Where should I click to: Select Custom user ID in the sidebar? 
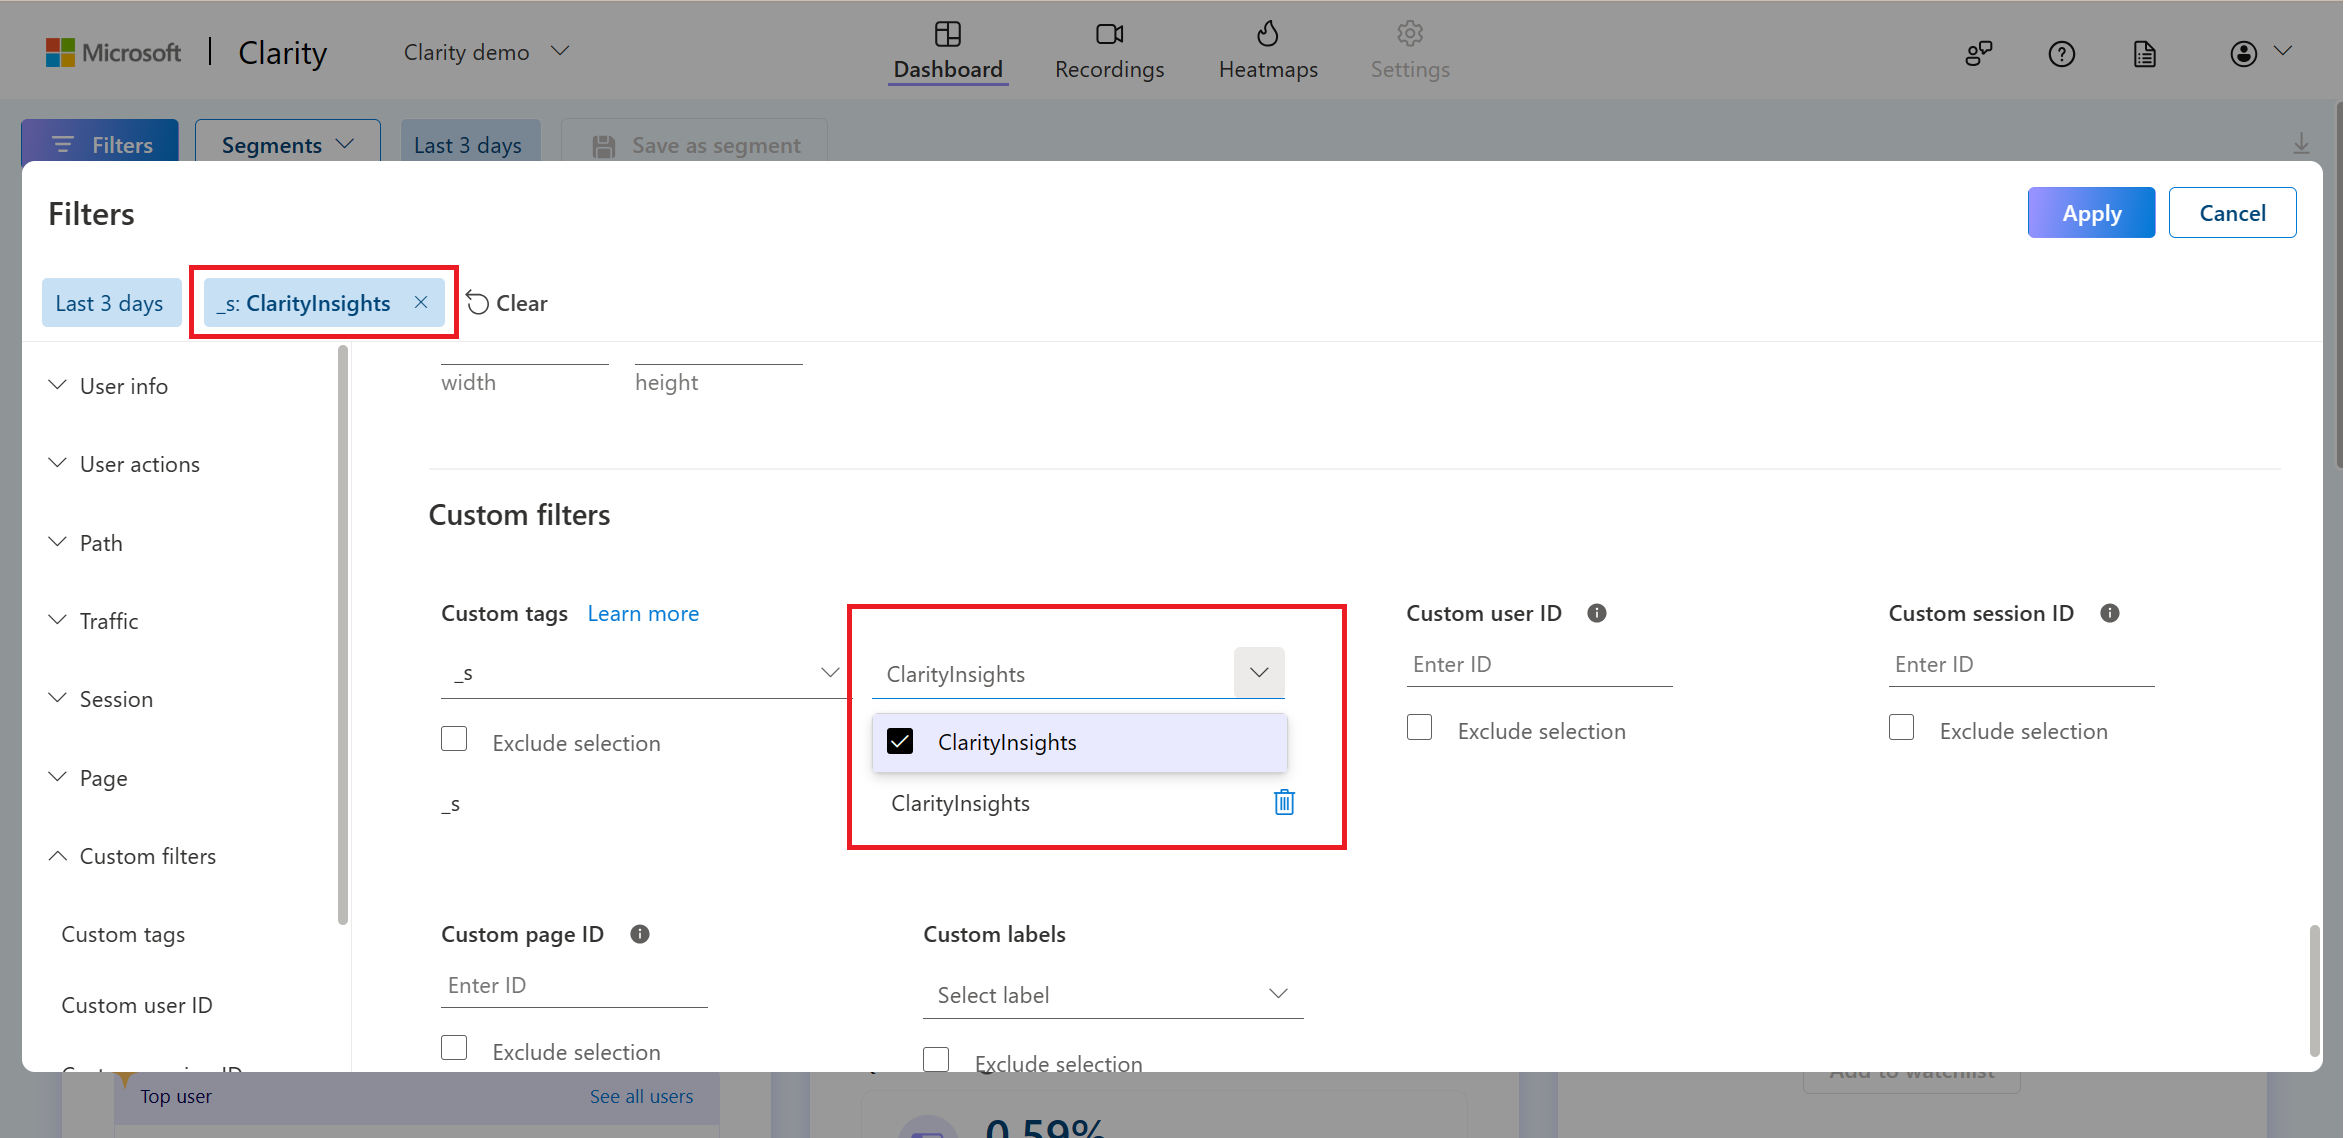pyautogui.click(x=137, y=1004)
